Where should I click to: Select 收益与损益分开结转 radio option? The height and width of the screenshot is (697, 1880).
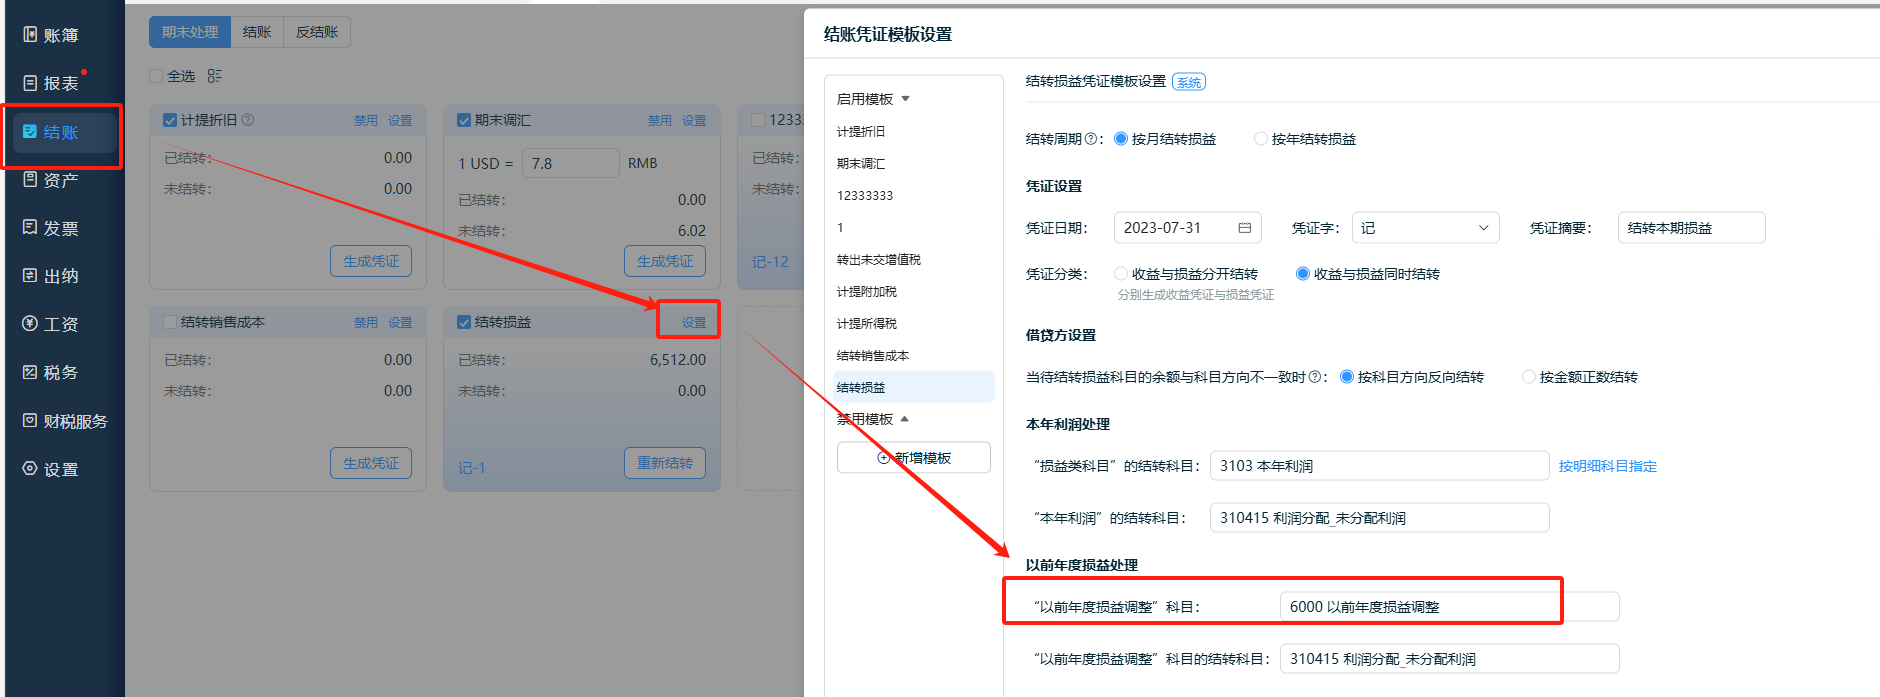1121,274
